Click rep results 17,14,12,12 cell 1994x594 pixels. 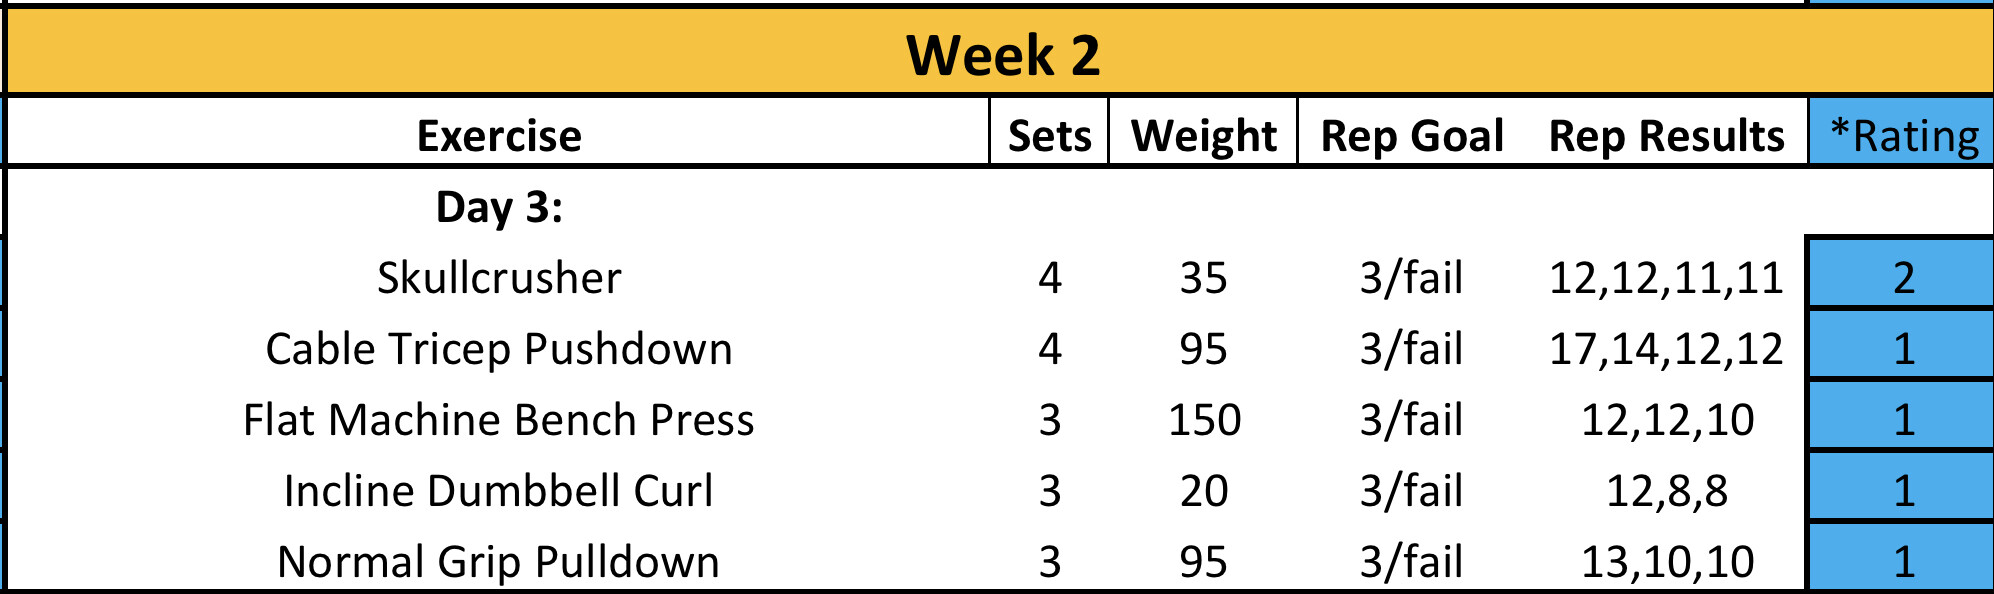[1666, 349]
